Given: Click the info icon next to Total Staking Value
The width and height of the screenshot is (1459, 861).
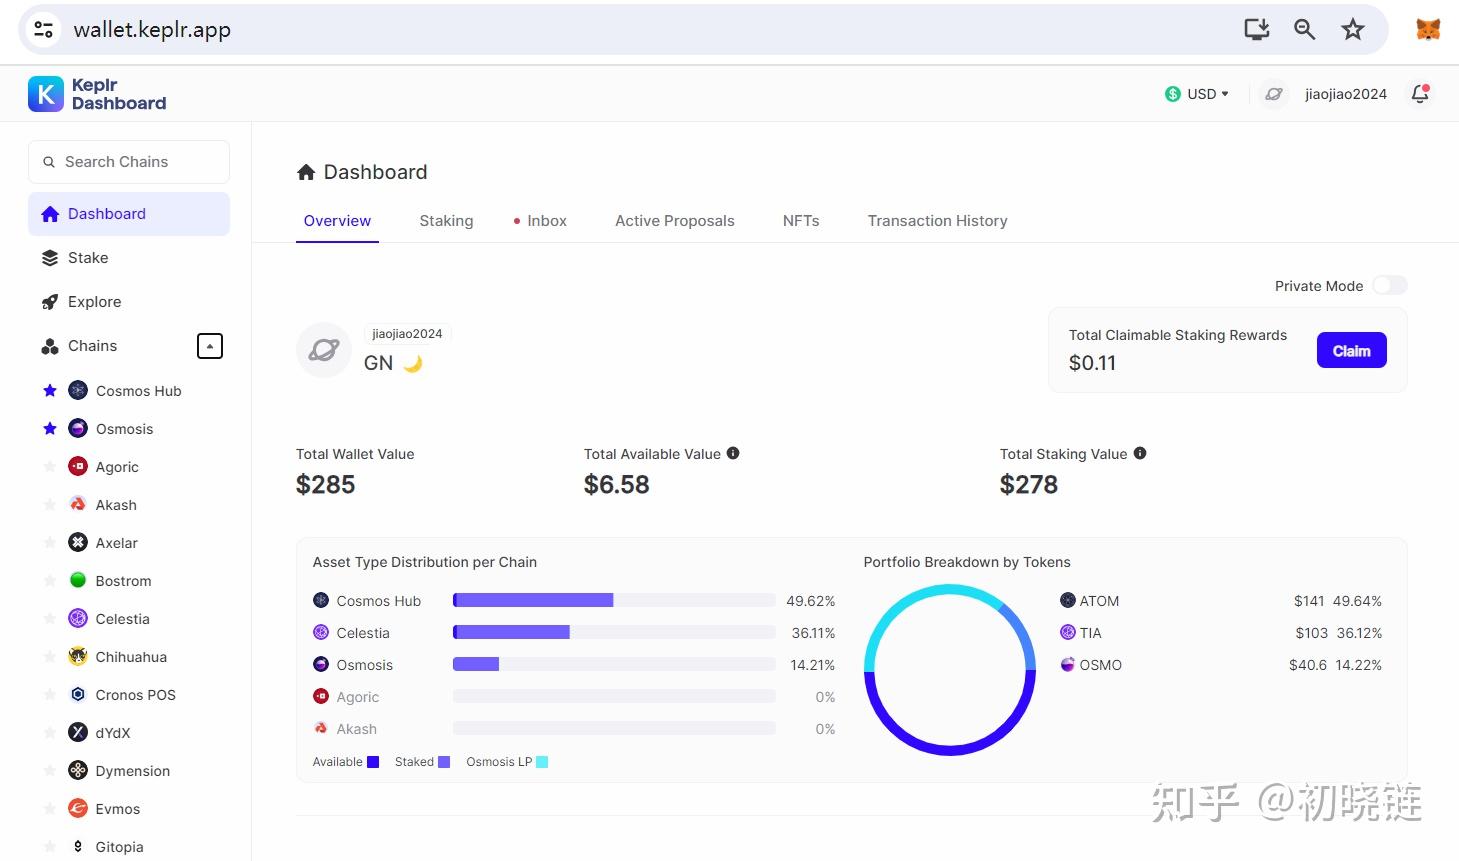Looking at the screenshot, I should coord(1140,453).
